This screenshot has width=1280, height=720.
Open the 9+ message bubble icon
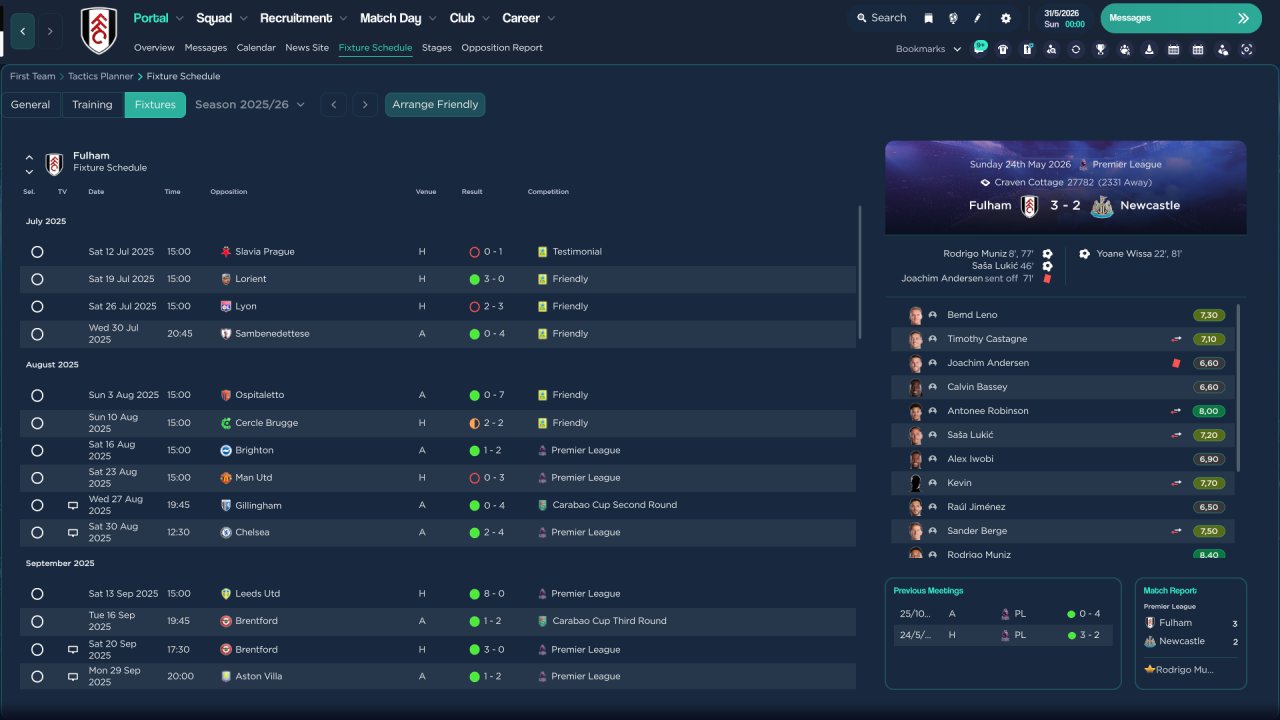point(979,47)
